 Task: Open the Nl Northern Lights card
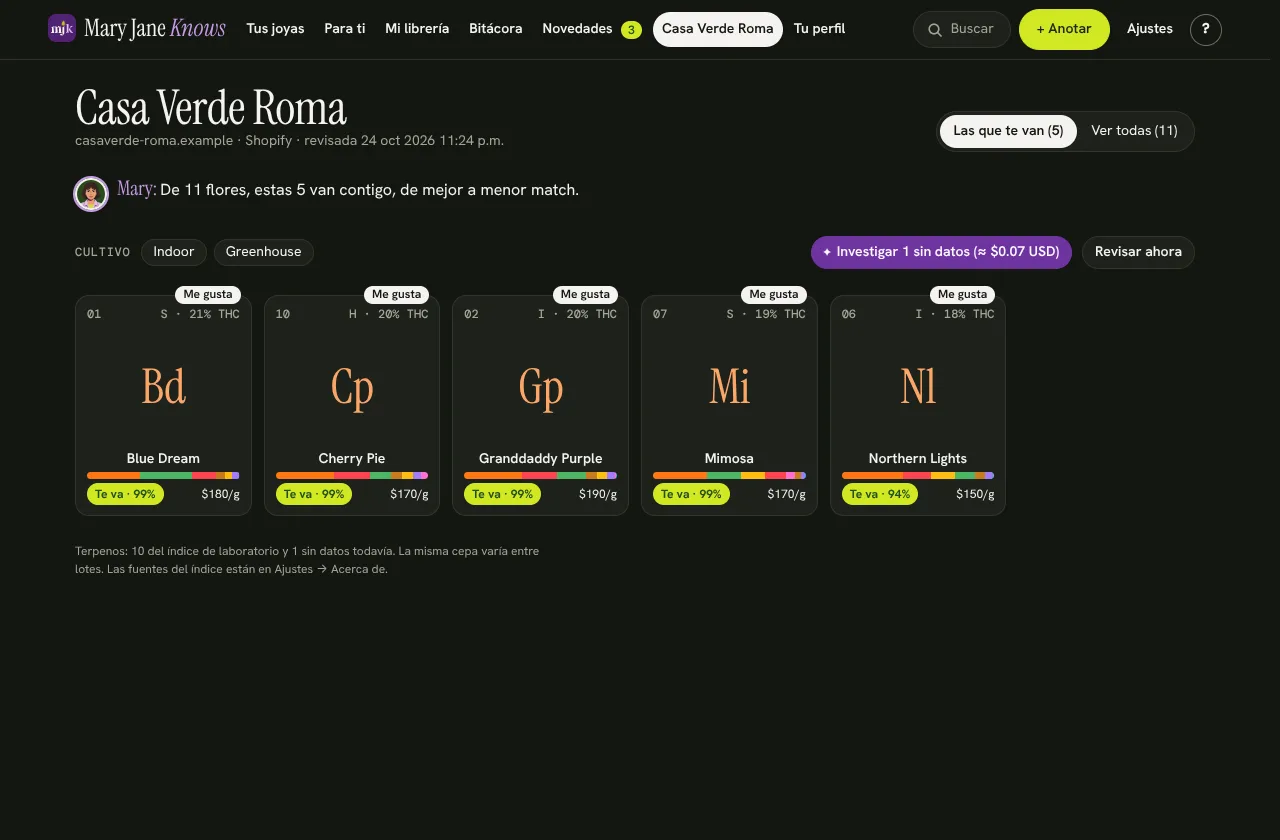918,406
